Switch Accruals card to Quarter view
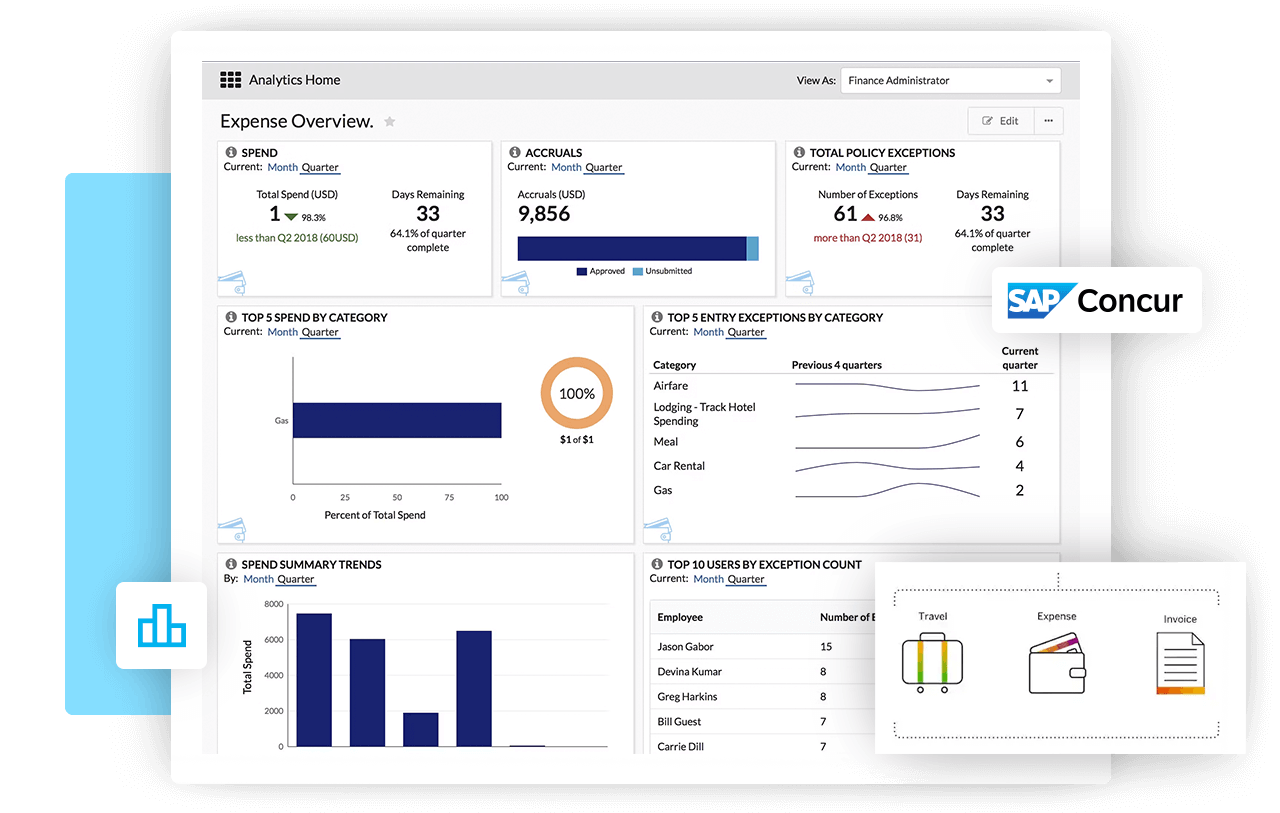Image resolution: width=1280 pixels, height=813 pixels. (x=603, y=168)
